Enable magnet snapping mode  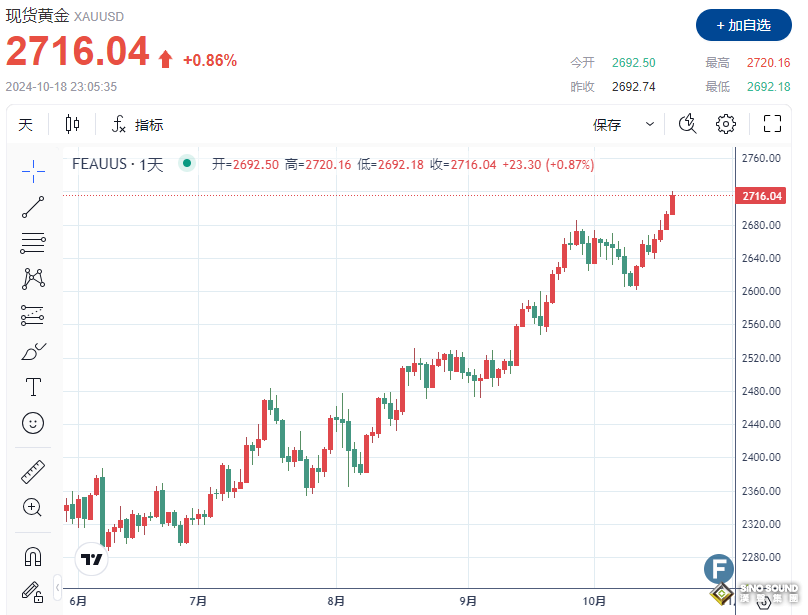pyautogui.click(x=32, y=555)
